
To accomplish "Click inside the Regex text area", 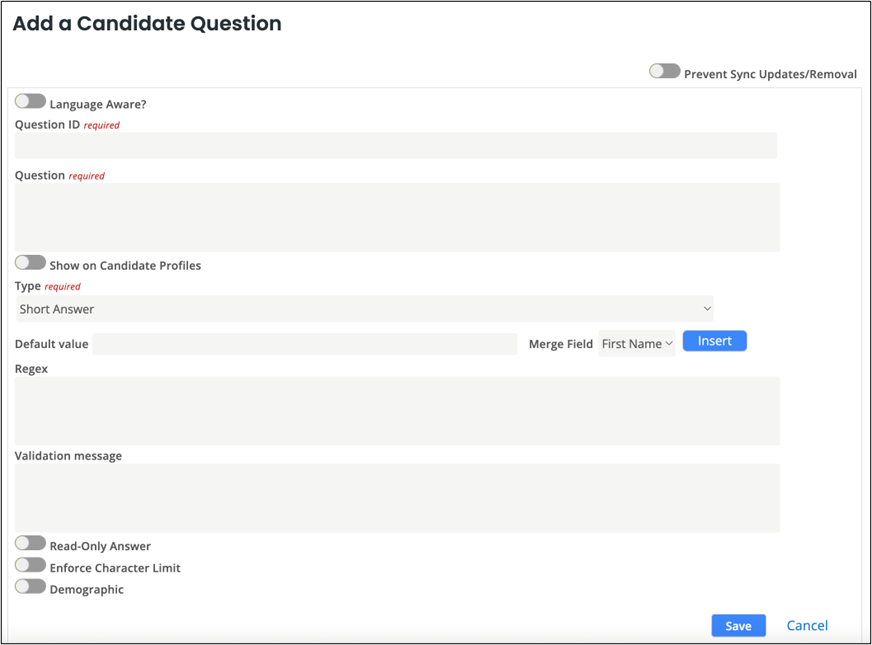I will coord(396,410).
